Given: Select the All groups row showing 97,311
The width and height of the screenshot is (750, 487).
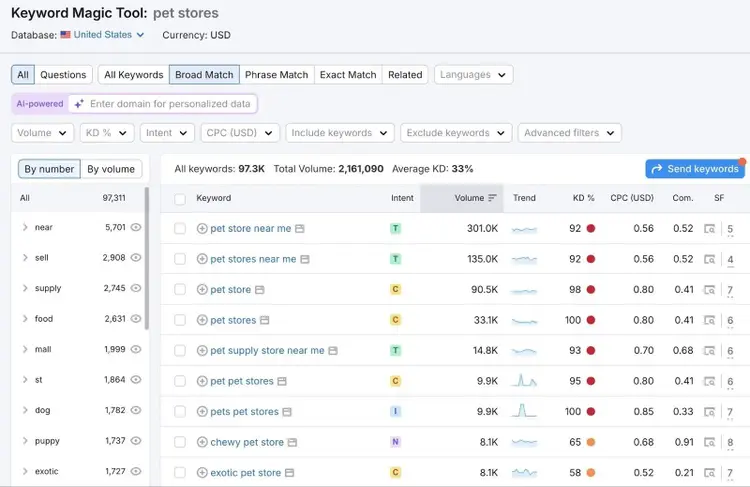Looking at the screenshot, I should (78, 198).
